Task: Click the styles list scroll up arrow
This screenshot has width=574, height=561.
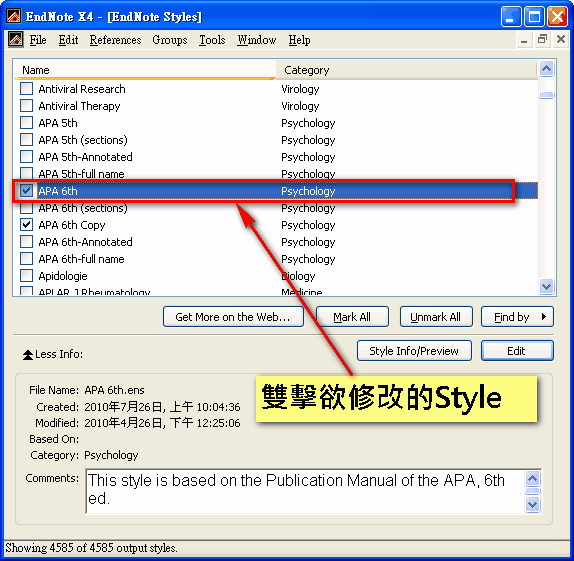Action: pos(547,69)
